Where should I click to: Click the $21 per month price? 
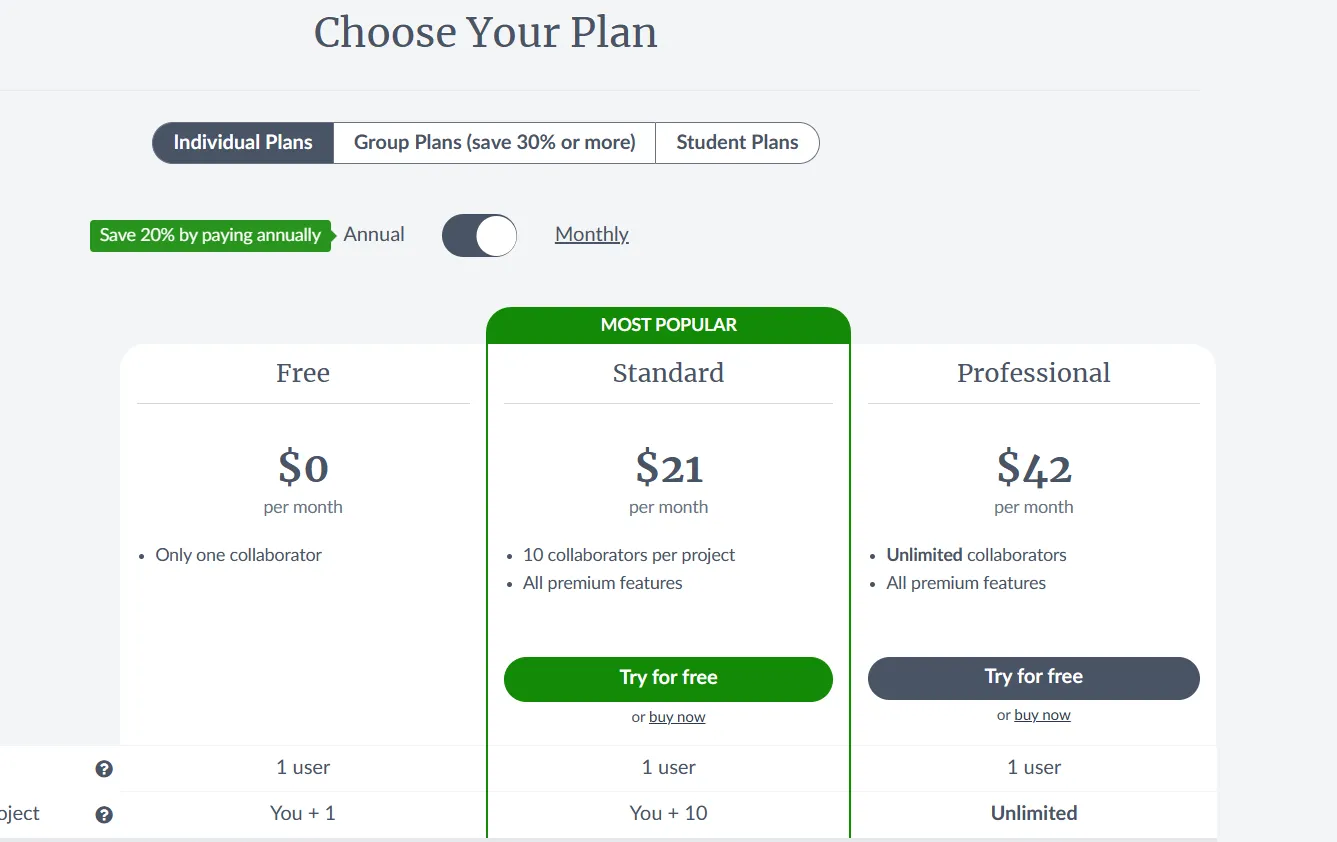tap(668, 468)
